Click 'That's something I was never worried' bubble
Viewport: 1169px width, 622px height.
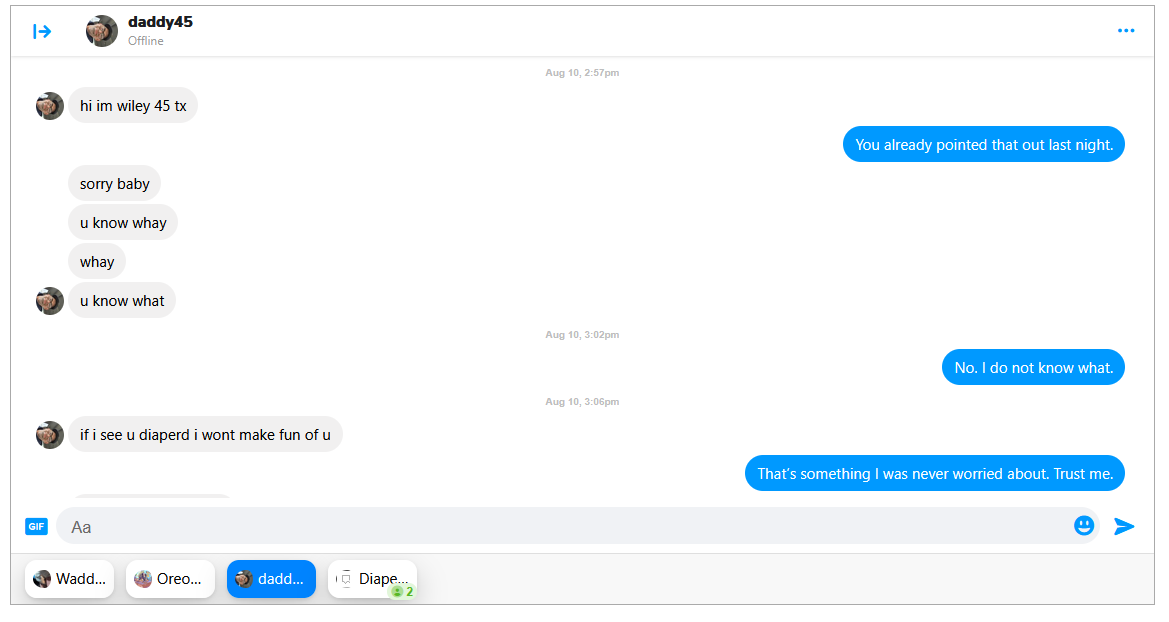tap(935, 474)
